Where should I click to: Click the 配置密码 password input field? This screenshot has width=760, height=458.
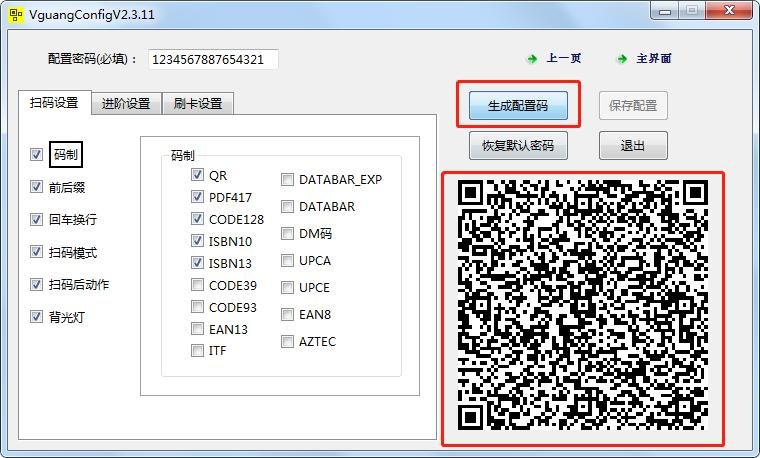213,60
